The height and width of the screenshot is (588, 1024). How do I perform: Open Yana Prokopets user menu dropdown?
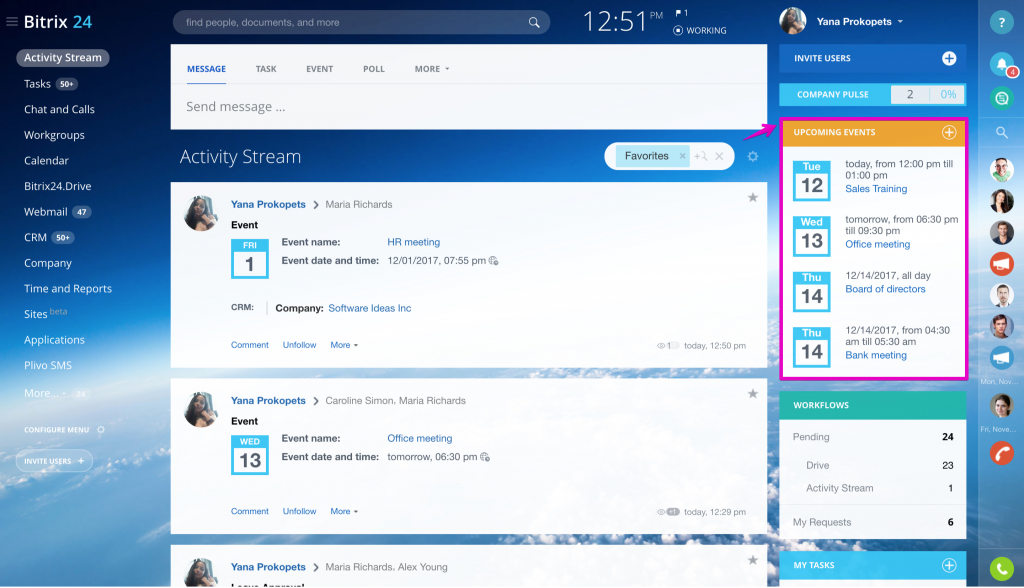click(x=859, y=22)
